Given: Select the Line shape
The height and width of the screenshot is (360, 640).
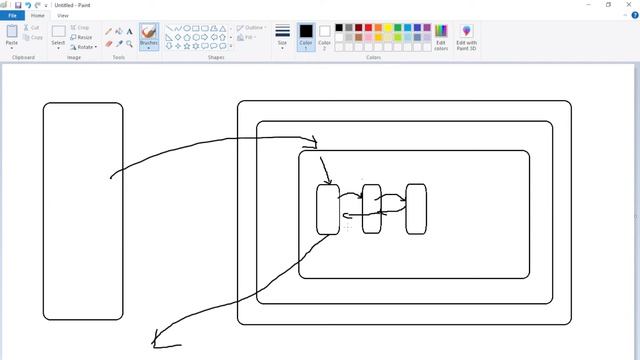Looking at the screenshot, I should point(169,28).
